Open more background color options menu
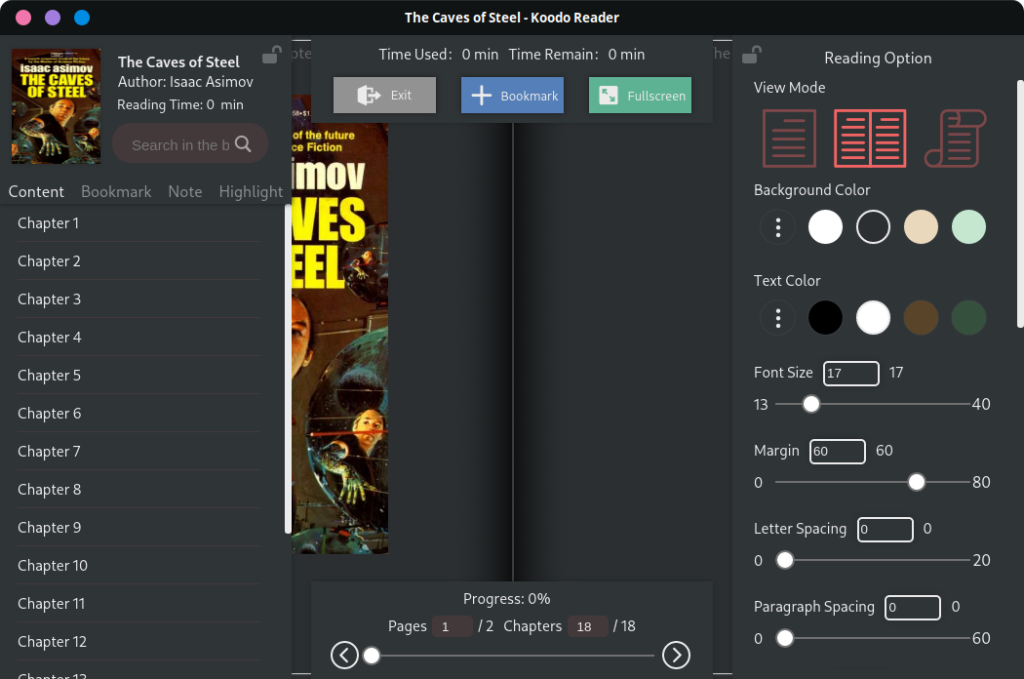Screen dimensions: 1024x679 coord(777,227)
